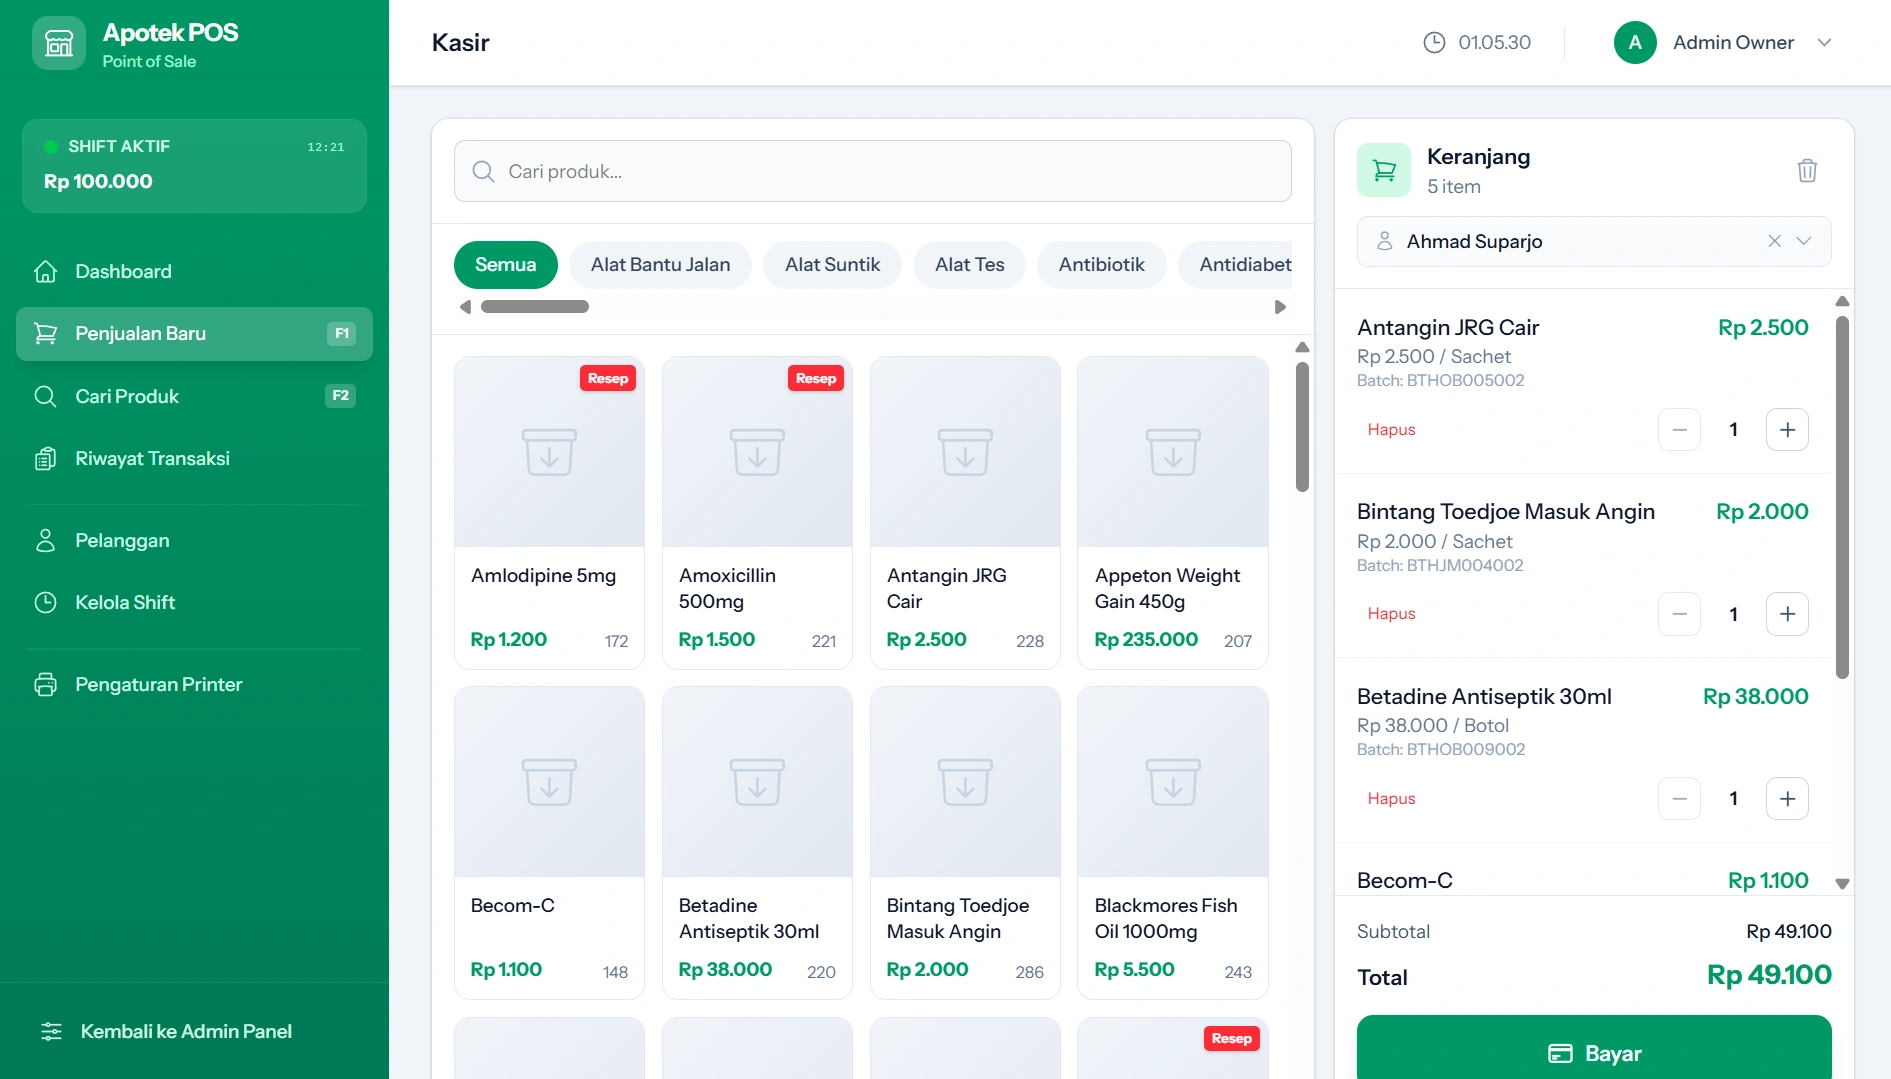Viewport: 1891px width, 1079px height.
Task: Click the clock icon beside 01.05.30
Action: (1434, 42)
